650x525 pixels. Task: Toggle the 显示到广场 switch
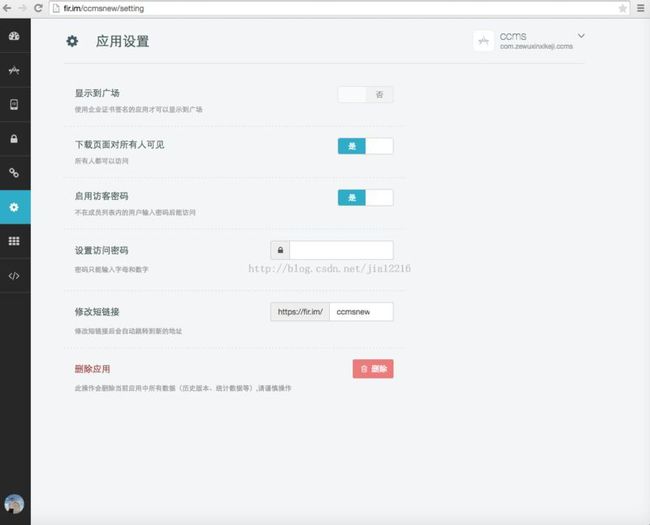365,95
